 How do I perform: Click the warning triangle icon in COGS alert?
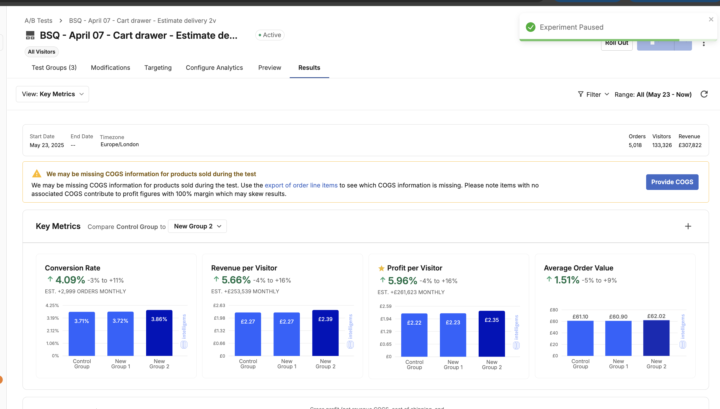point(36,174)
